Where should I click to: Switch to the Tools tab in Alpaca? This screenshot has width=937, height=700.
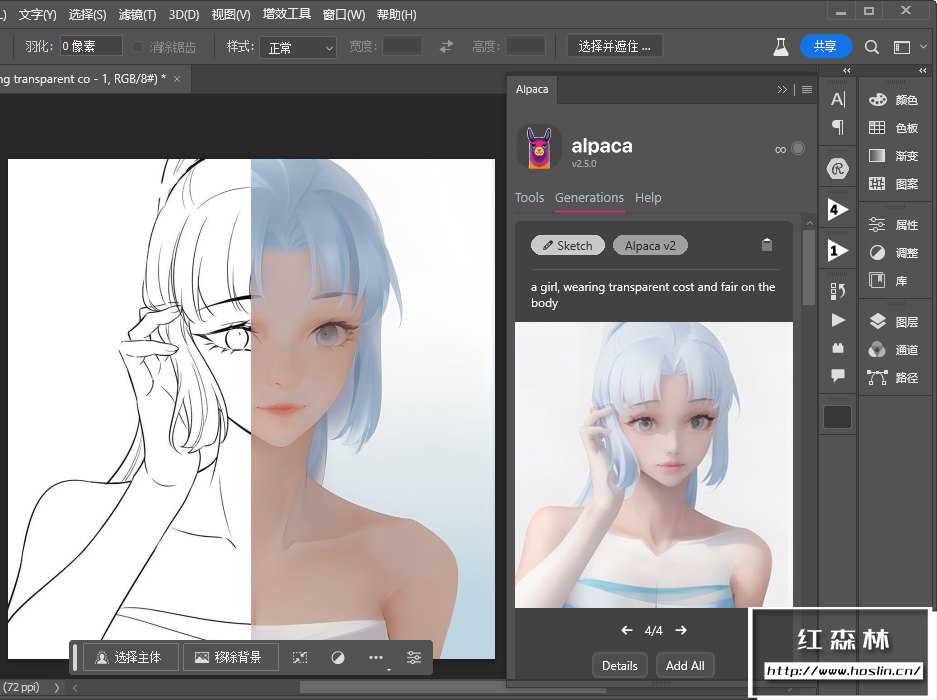(x=529, y=198)
